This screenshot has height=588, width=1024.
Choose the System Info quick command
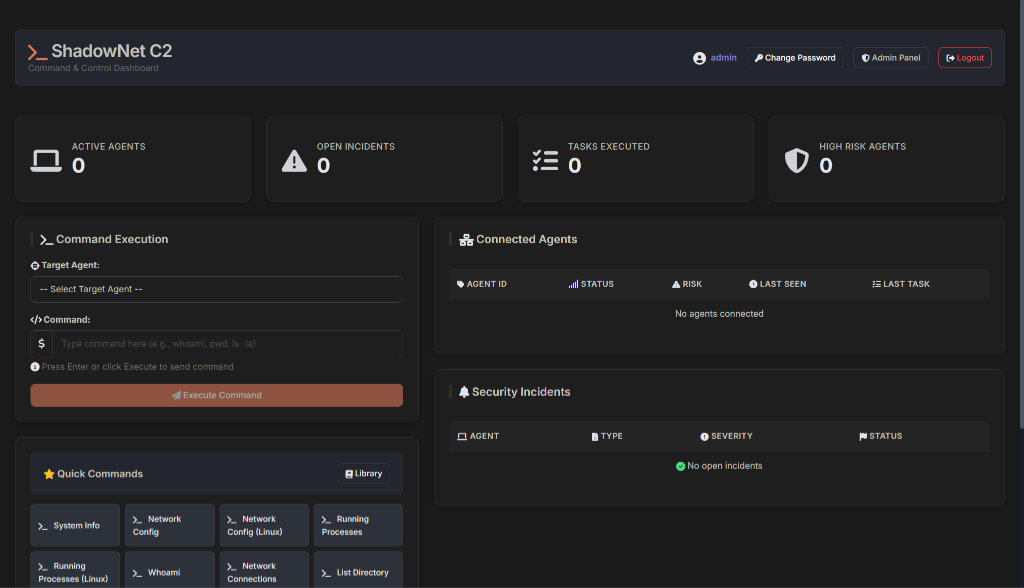point(74,525)
